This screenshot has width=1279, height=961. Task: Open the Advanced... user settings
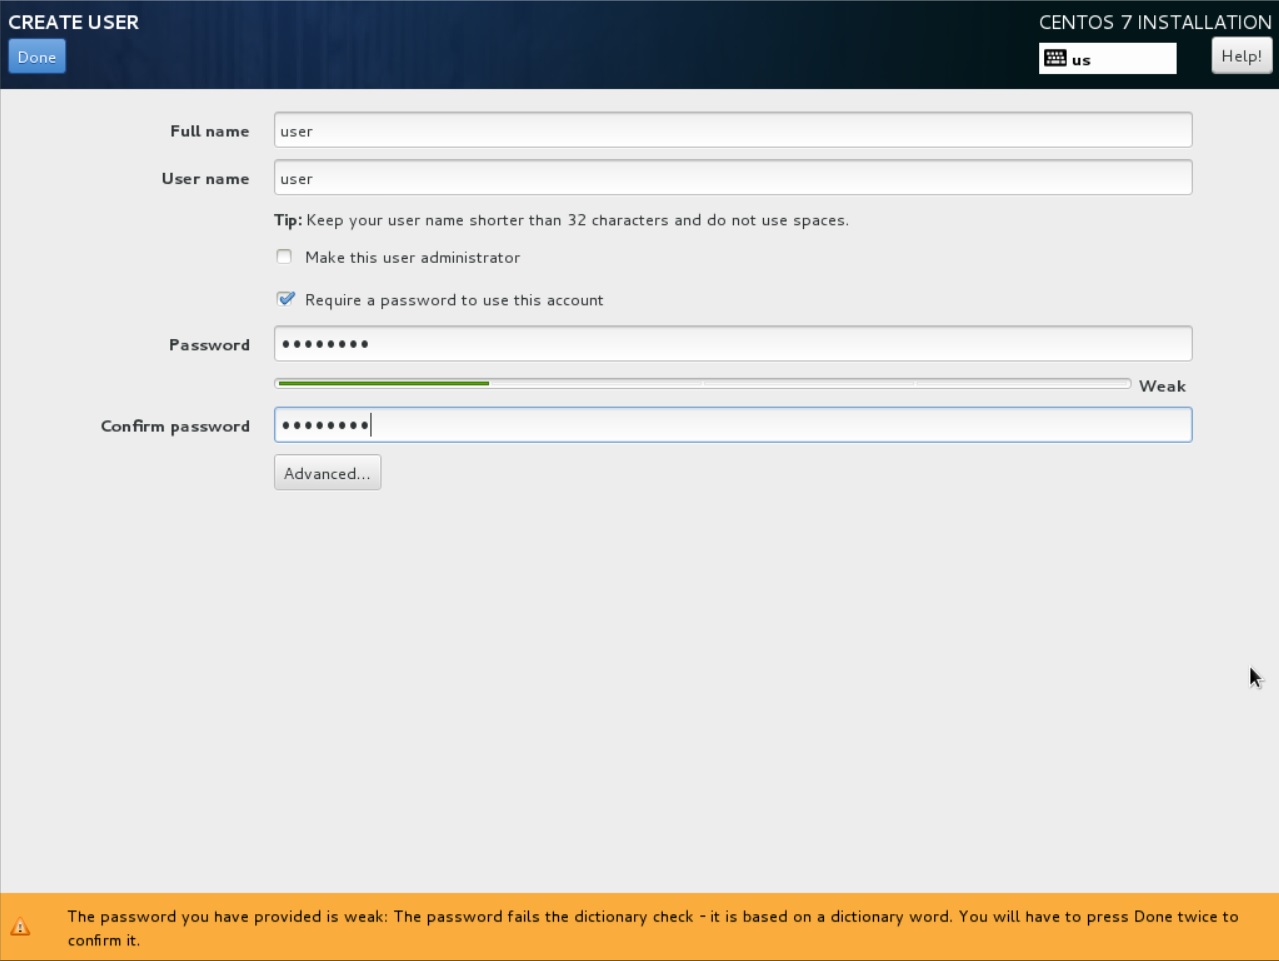(x=327, y=473)
